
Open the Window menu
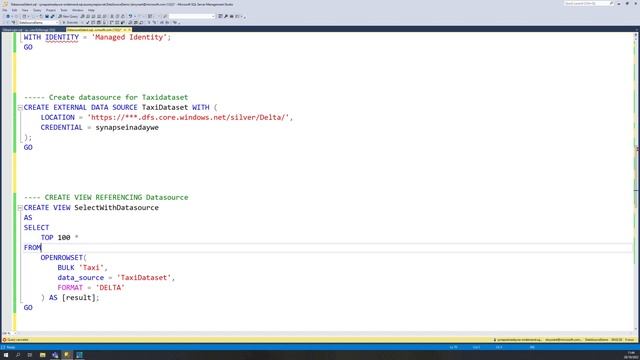click(78, 10)
